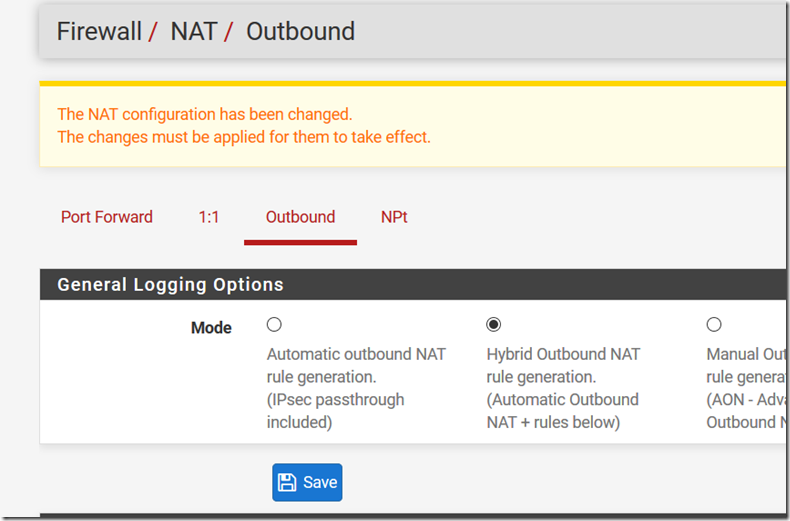Click Outbound in the page breadcrumb
The height and width of the screenshot is (521, 790).
coord(300,31)
